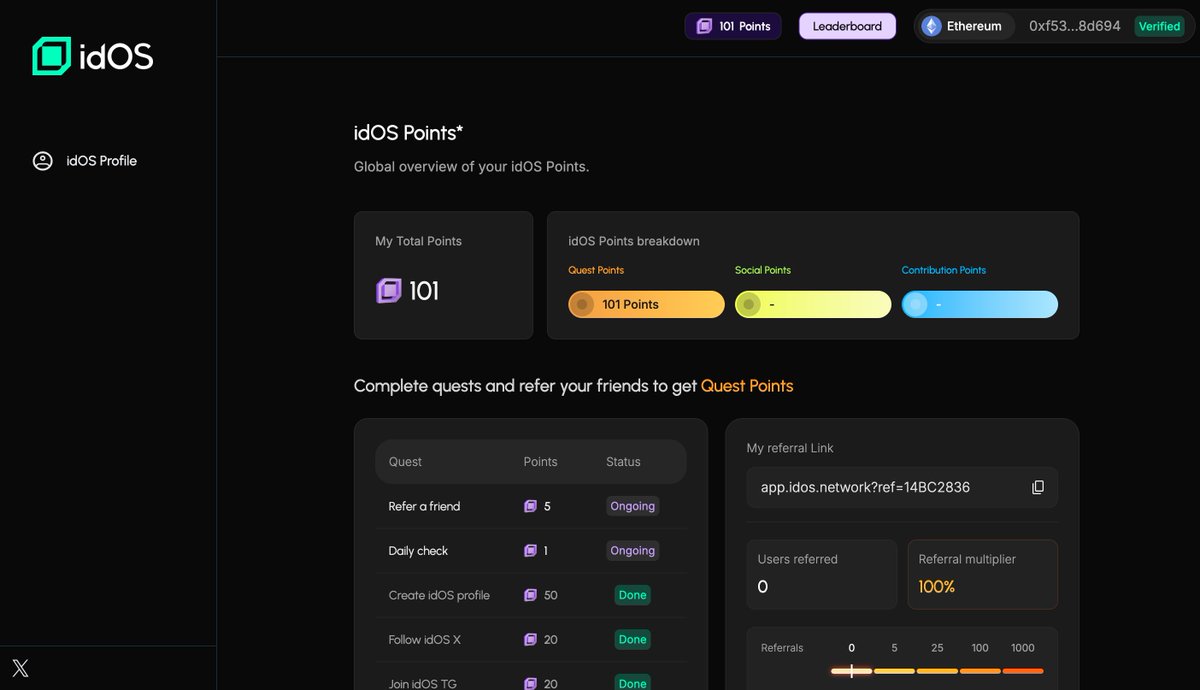
Task: Click the cube icon beside total 101
Action: (388, 291)
